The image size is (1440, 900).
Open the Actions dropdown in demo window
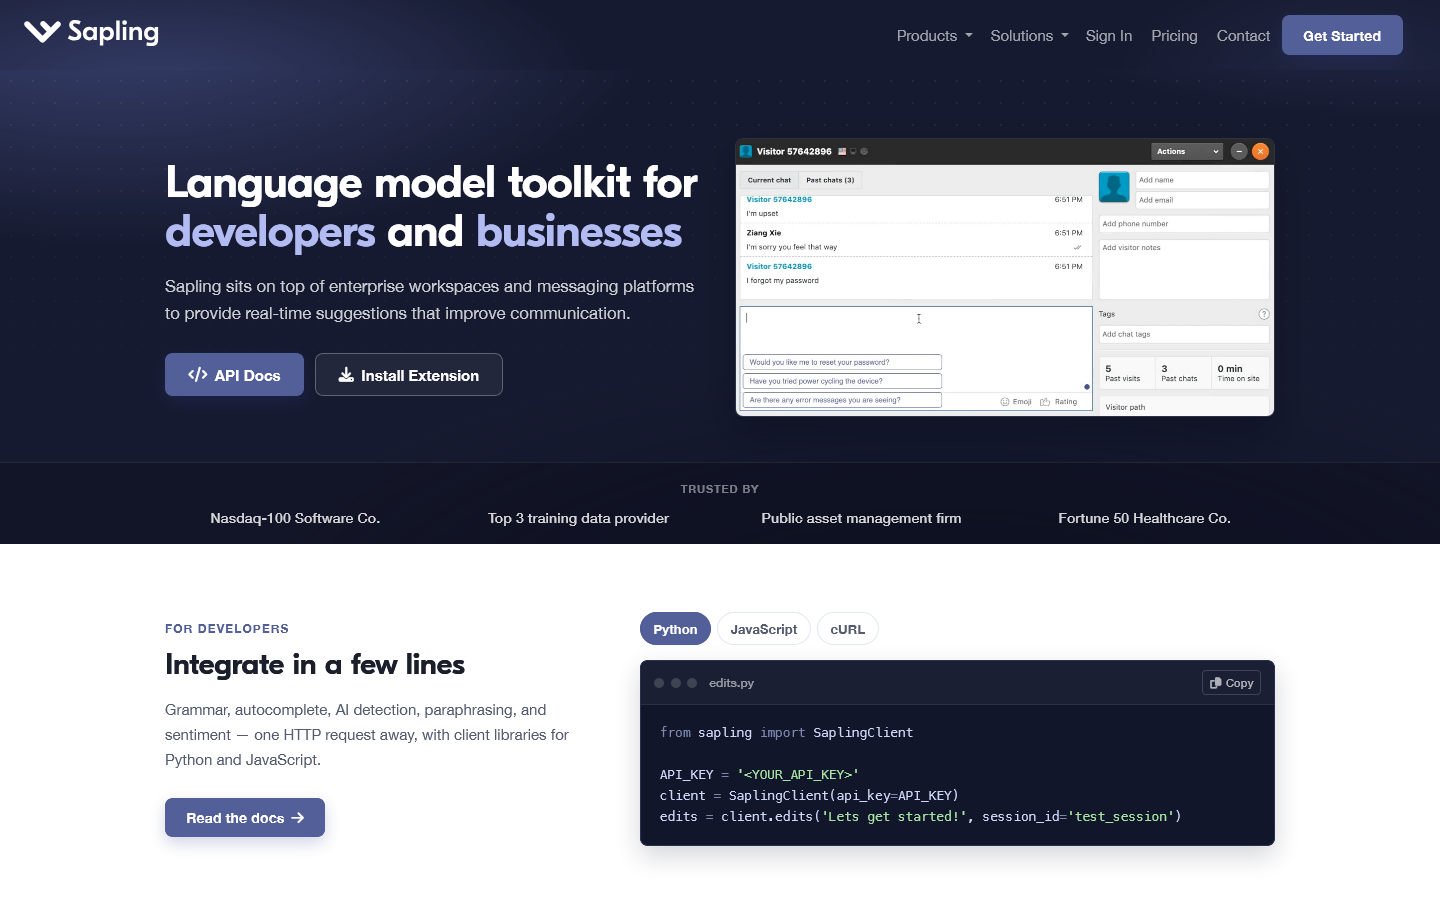coord(1187,151)
